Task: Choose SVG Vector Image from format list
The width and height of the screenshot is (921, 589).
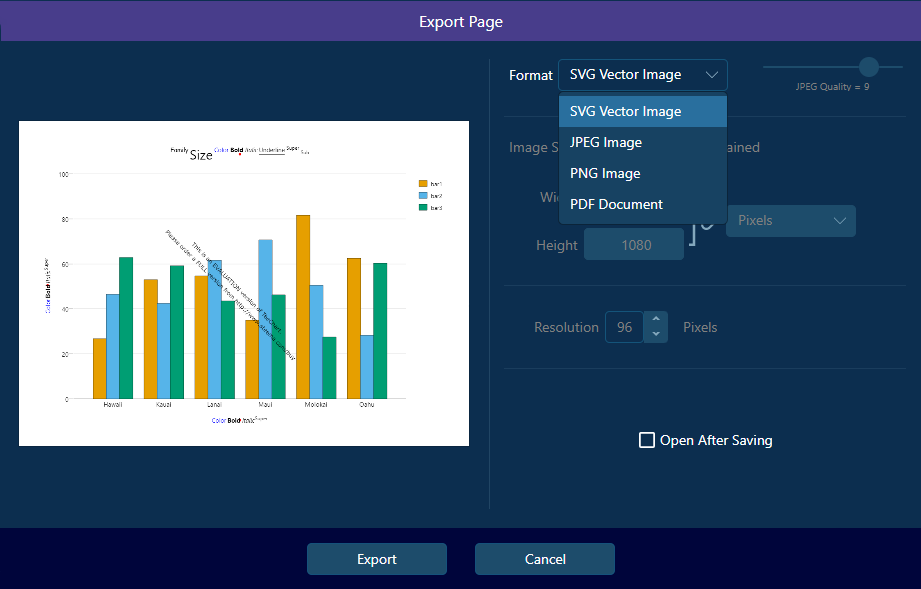Action: tap(643, 112)
